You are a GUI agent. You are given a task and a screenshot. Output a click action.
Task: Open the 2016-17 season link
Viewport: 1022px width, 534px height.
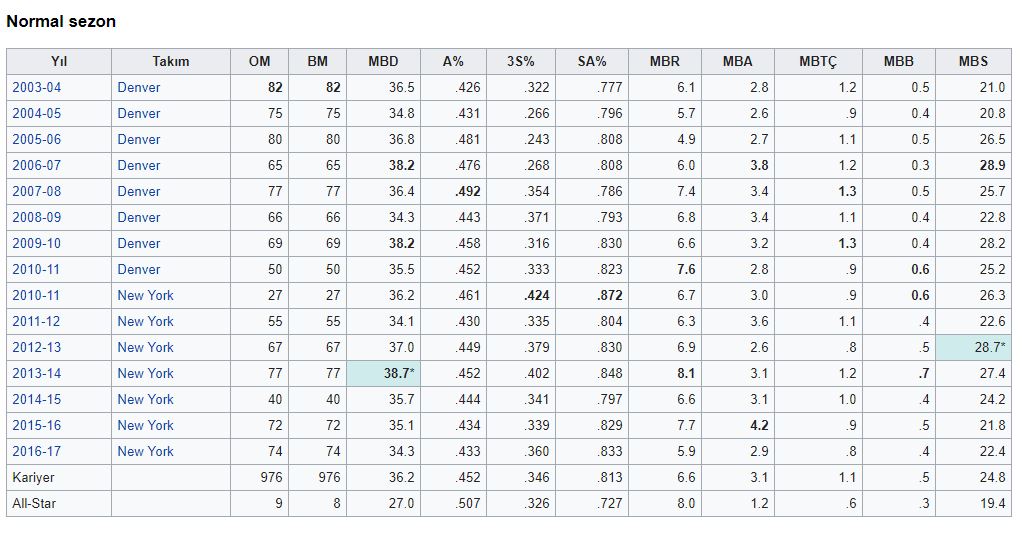pyautogui.click(x=36, y=452)
